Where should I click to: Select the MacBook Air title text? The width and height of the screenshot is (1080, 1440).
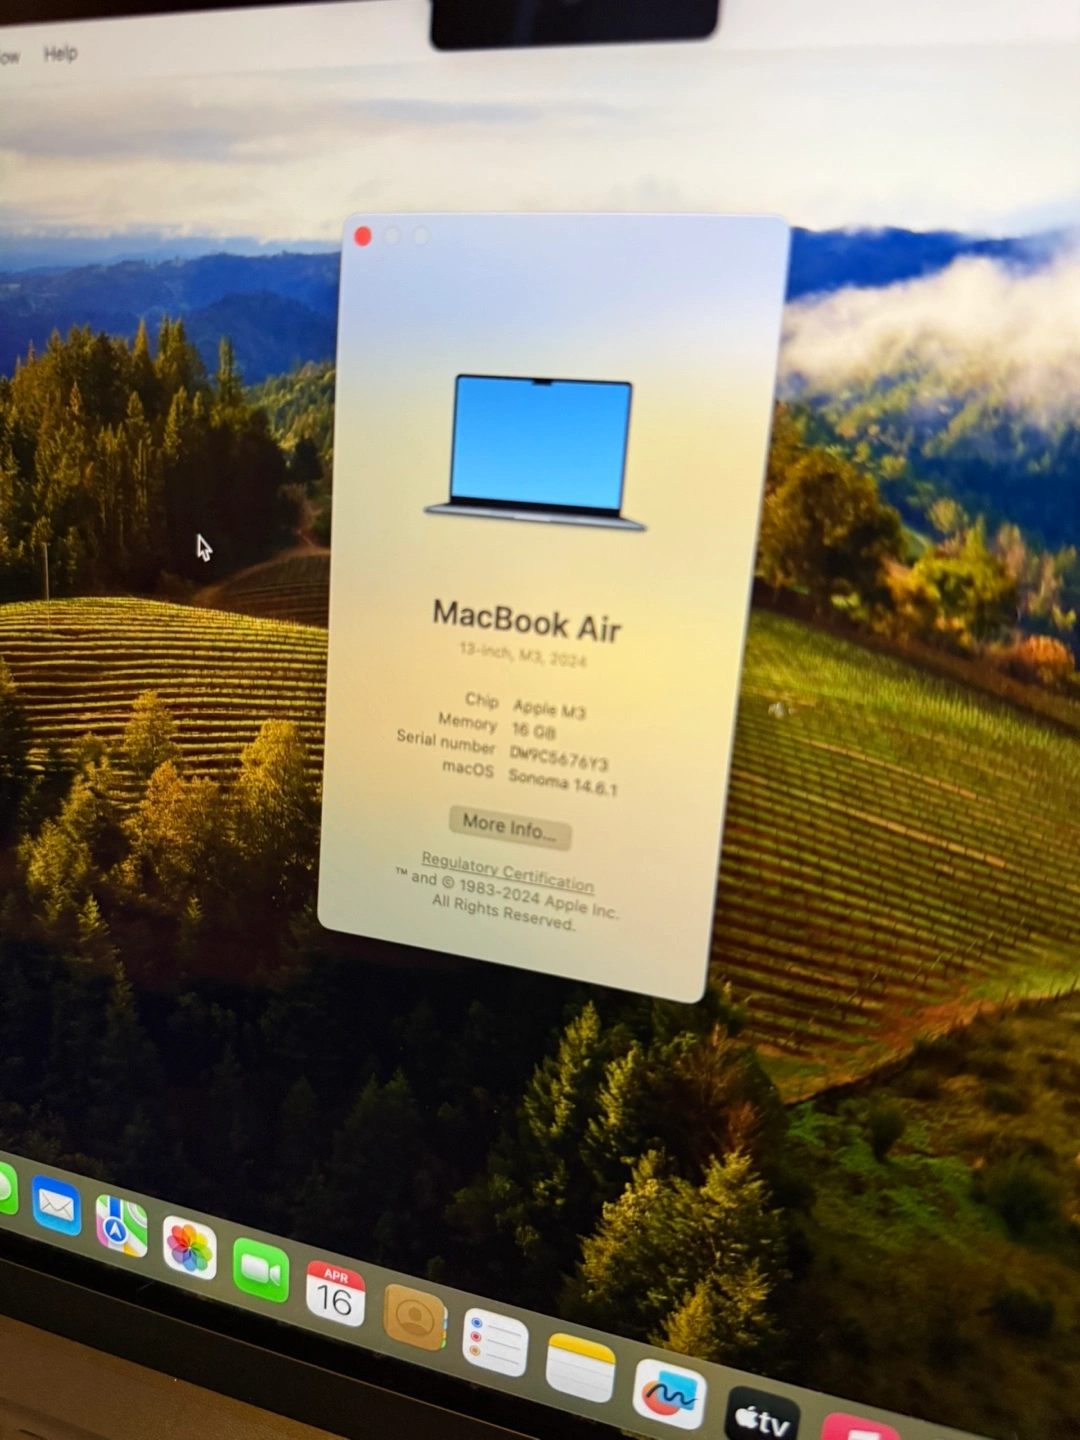527,621
